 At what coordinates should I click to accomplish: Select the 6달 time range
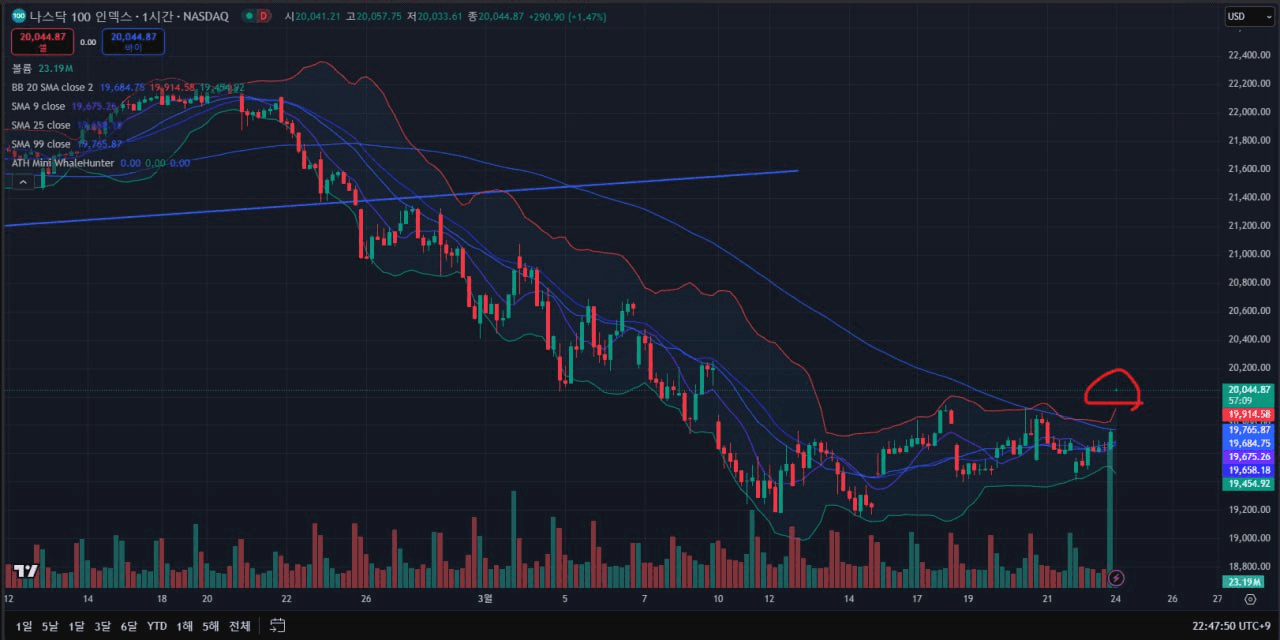129,626
